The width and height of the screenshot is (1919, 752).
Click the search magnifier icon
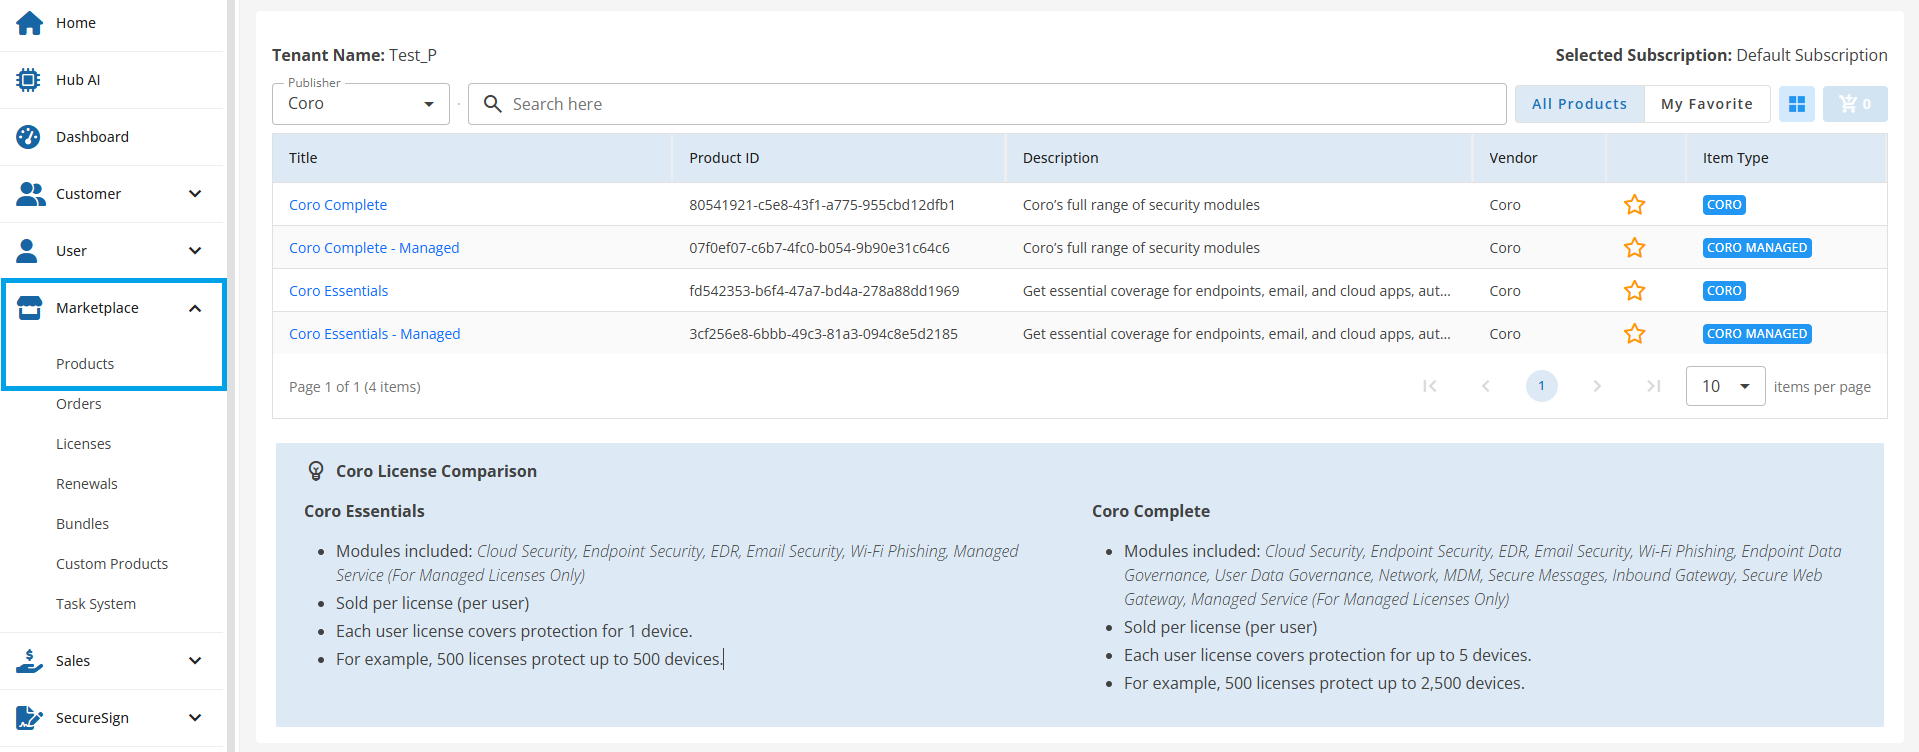coord(493,104)
